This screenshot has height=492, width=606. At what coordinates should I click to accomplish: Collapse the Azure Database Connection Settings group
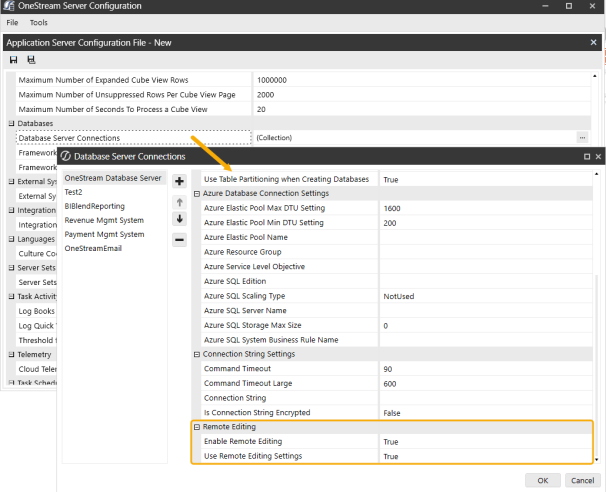pyautogui.click(x=197, y=194)
